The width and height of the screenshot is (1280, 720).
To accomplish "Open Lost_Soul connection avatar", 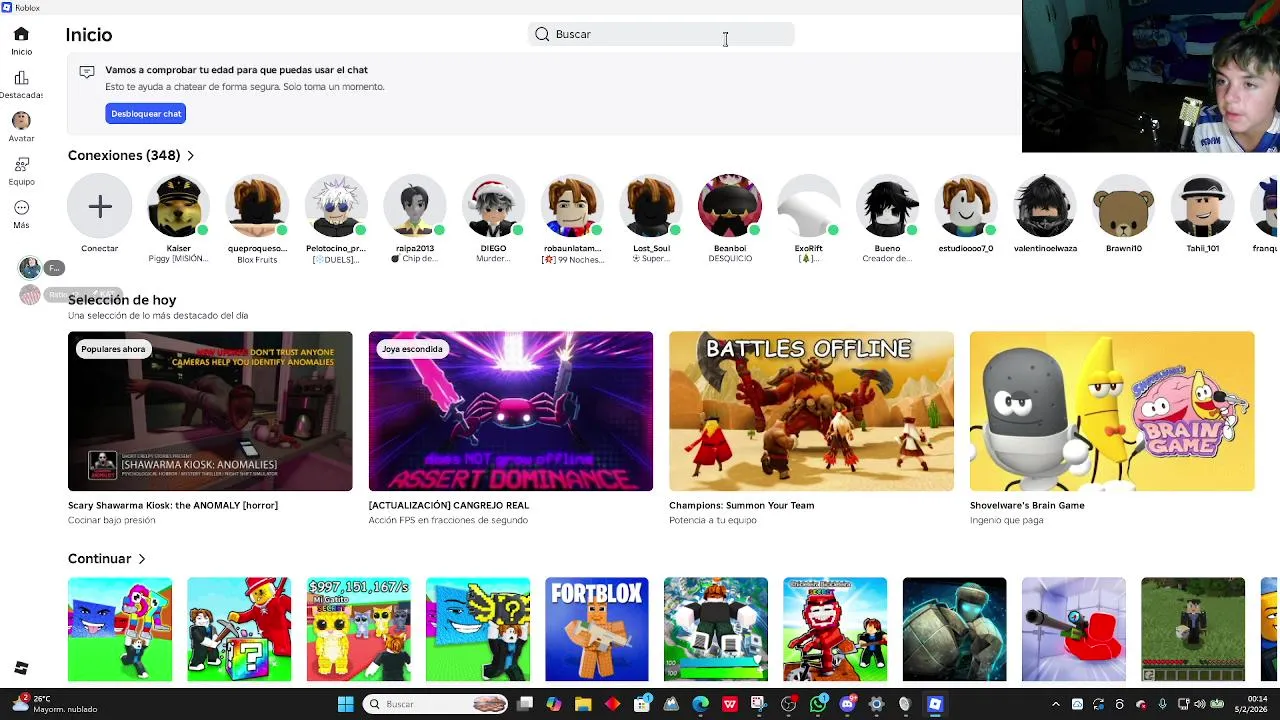I will [651, 206].
